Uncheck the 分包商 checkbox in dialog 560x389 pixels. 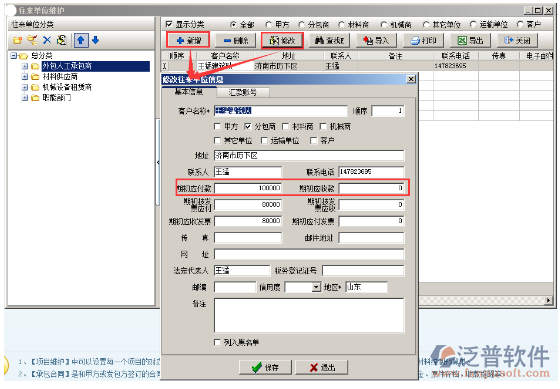248,126
